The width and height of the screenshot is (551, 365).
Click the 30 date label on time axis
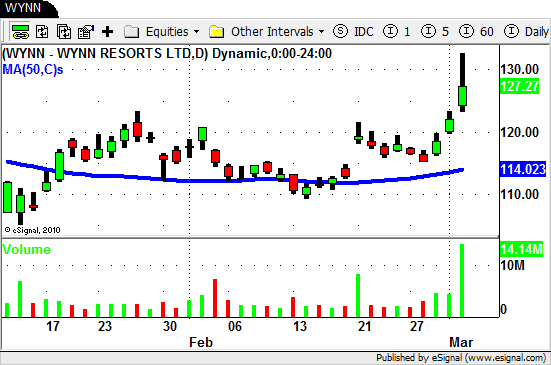tap(170, 326)
